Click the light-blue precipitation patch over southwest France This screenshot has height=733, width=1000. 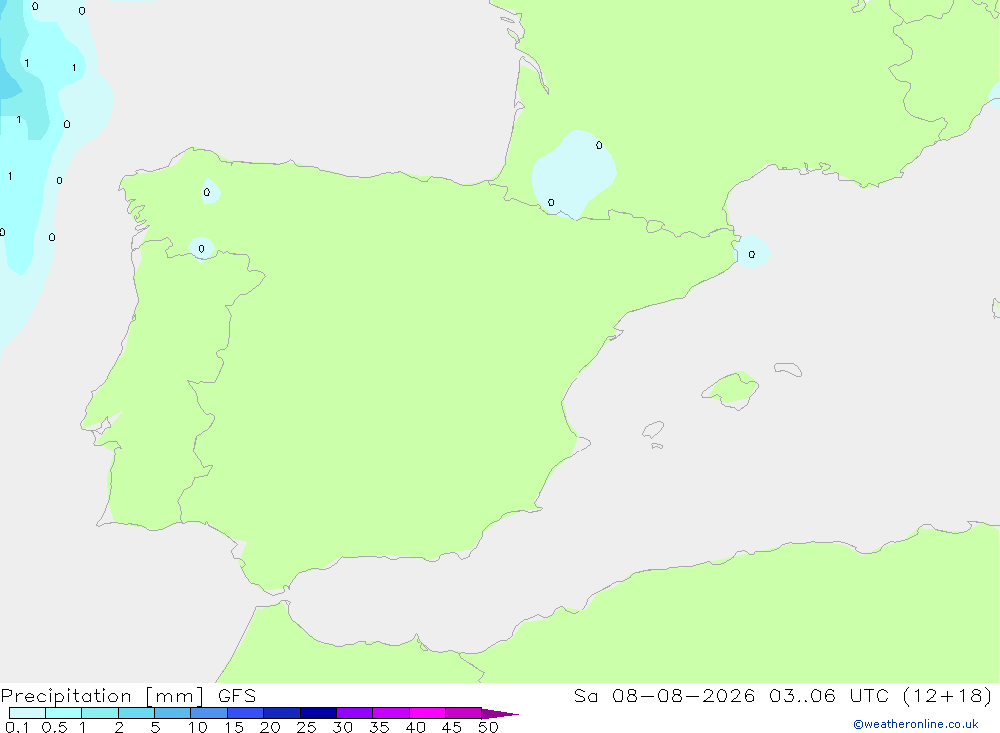[573, 174]
